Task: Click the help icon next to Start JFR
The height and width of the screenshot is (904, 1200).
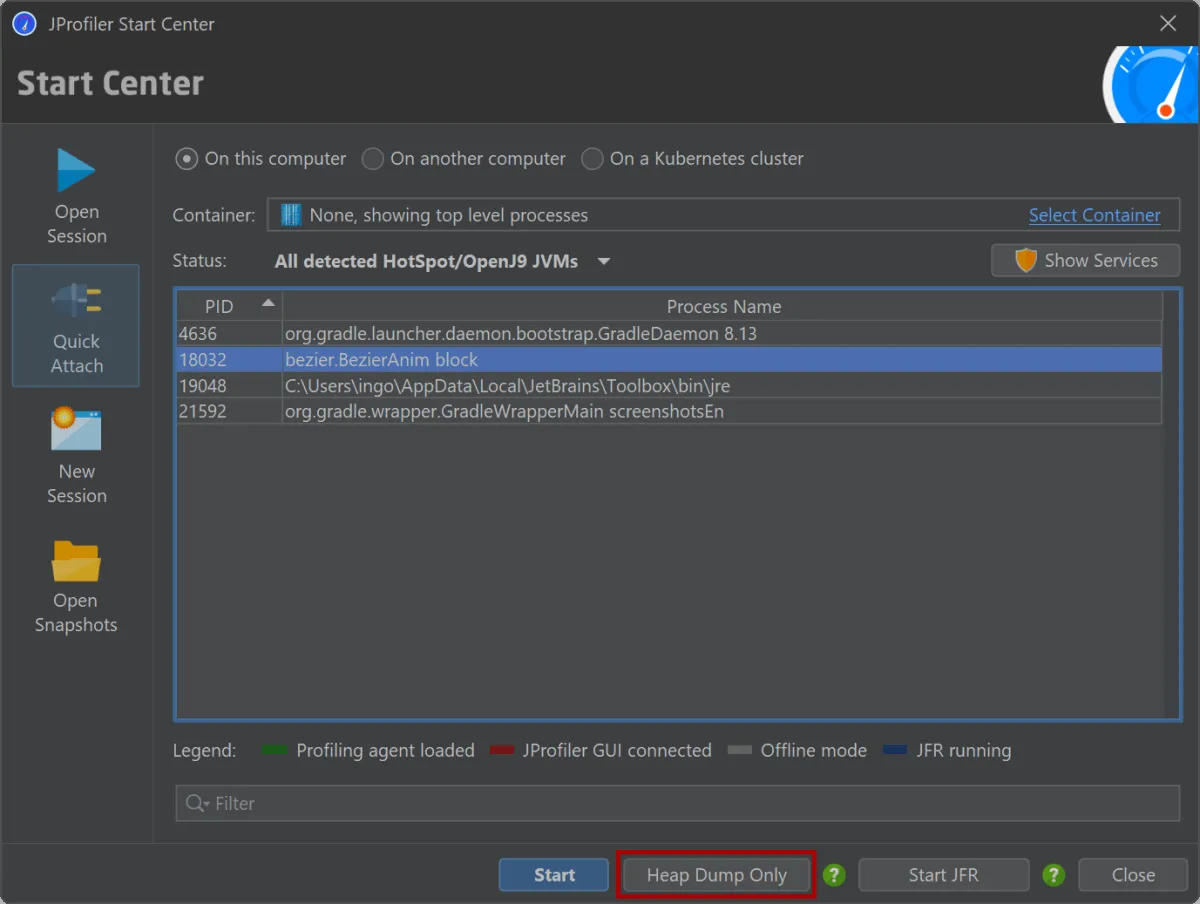Action: click(x=1053, y=875)
